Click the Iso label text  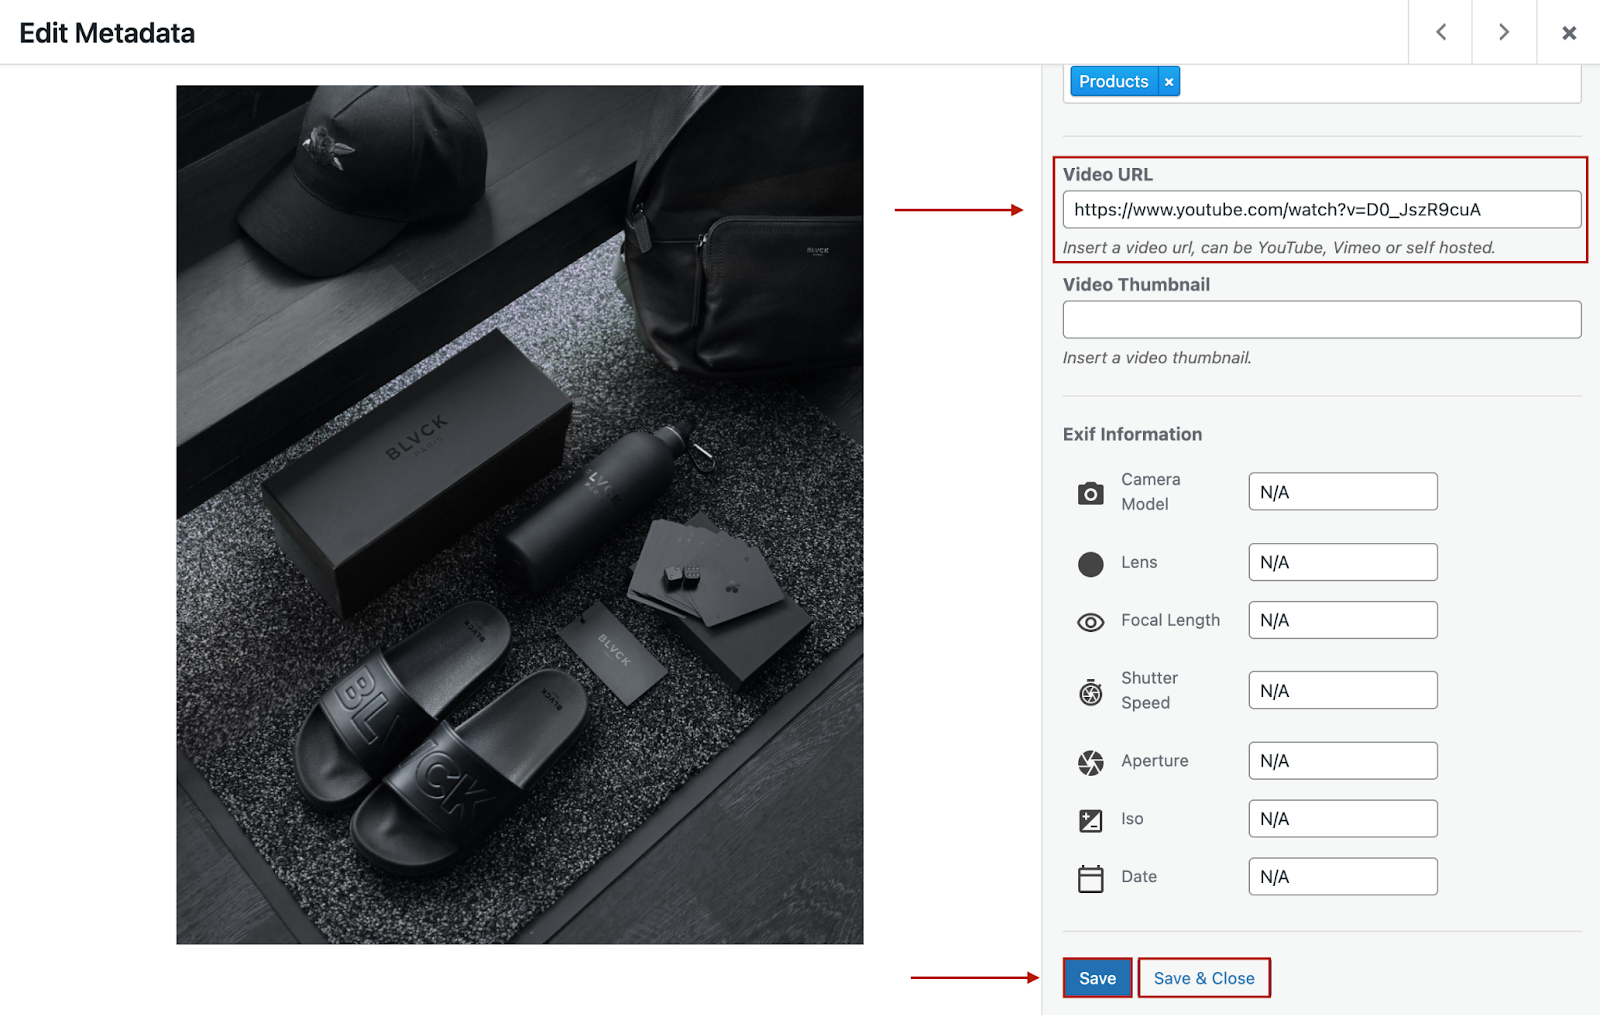coord(1132,819)
